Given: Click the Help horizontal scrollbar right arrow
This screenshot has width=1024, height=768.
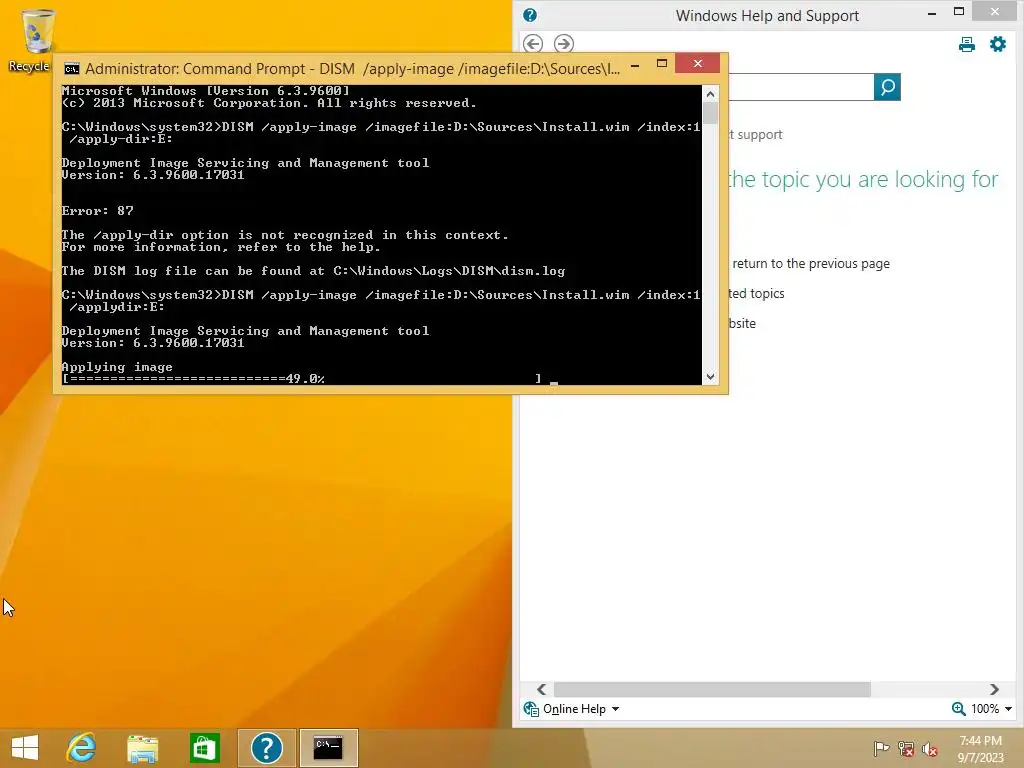Looking at the screenshot, I should 994,689.
